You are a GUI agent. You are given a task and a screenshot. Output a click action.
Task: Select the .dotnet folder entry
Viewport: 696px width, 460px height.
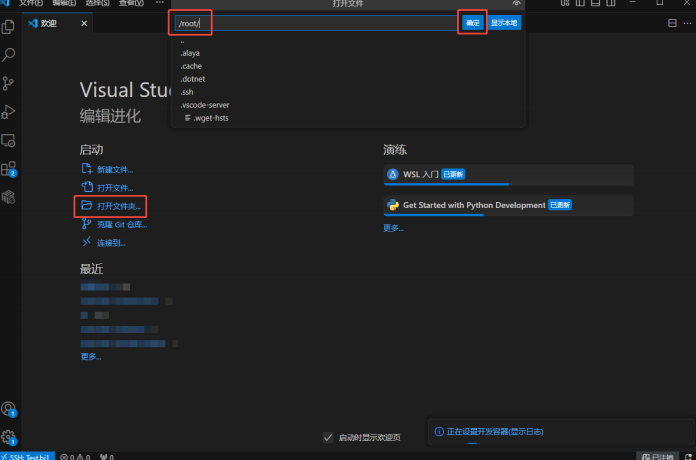[348, 79]
